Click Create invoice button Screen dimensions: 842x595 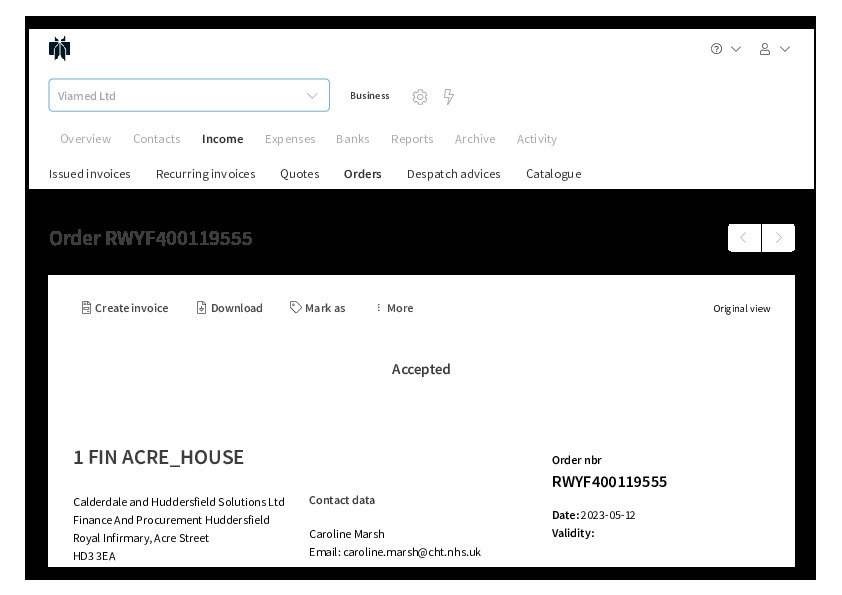(x=125, y=308)
